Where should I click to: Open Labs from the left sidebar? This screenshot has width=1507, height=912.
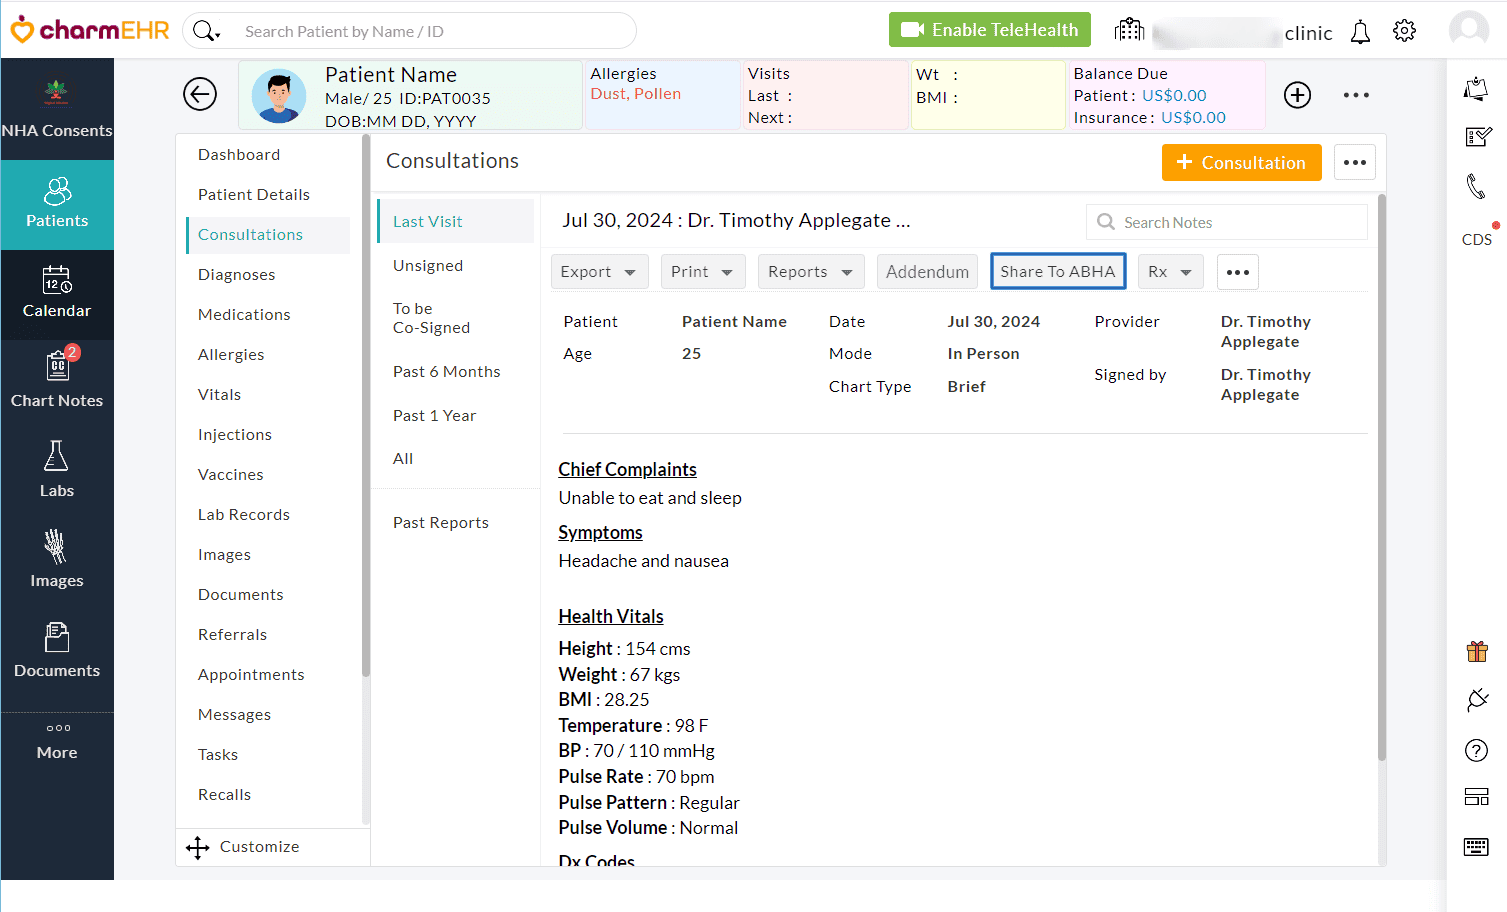(x=57, y=470)
